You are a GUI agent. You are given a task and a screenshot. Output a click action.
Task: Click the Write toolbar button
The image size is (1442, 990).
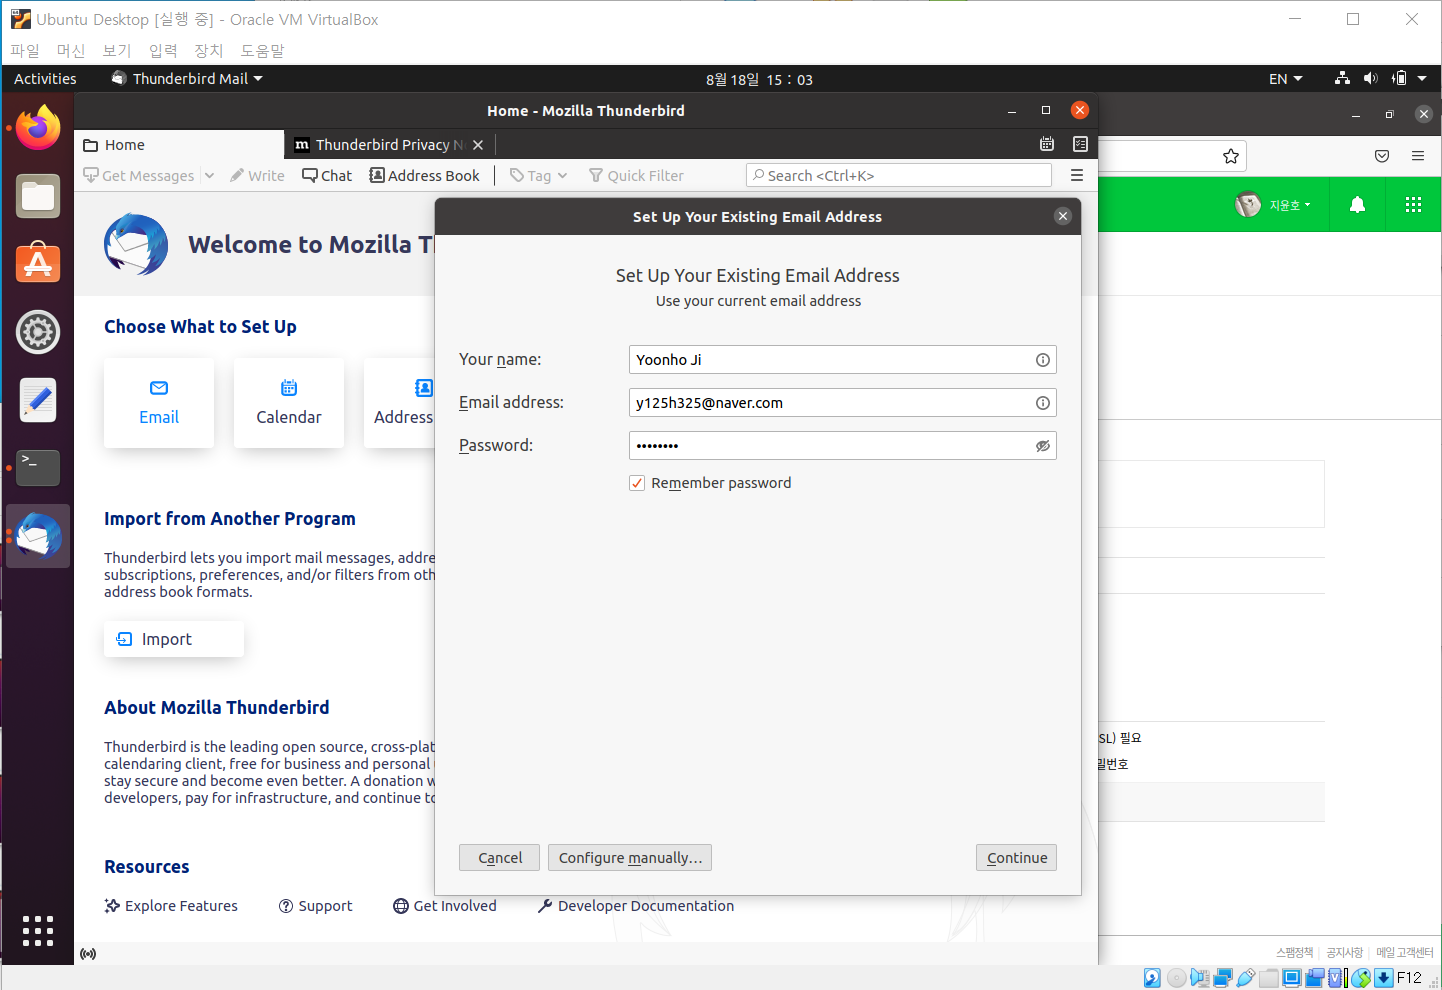tap(257, 175)
